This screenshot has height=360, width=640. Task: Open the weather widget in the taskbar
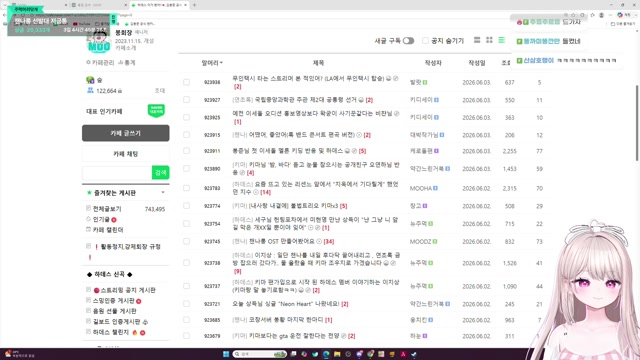tap(18, 354)
